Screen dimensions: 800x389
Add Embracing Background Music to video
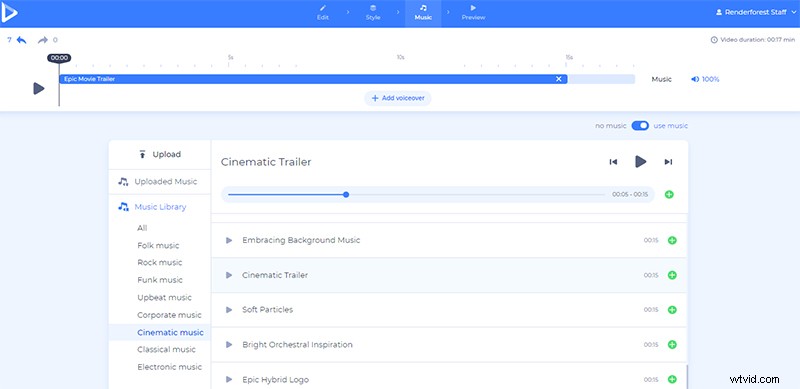[x=672, y=240]
